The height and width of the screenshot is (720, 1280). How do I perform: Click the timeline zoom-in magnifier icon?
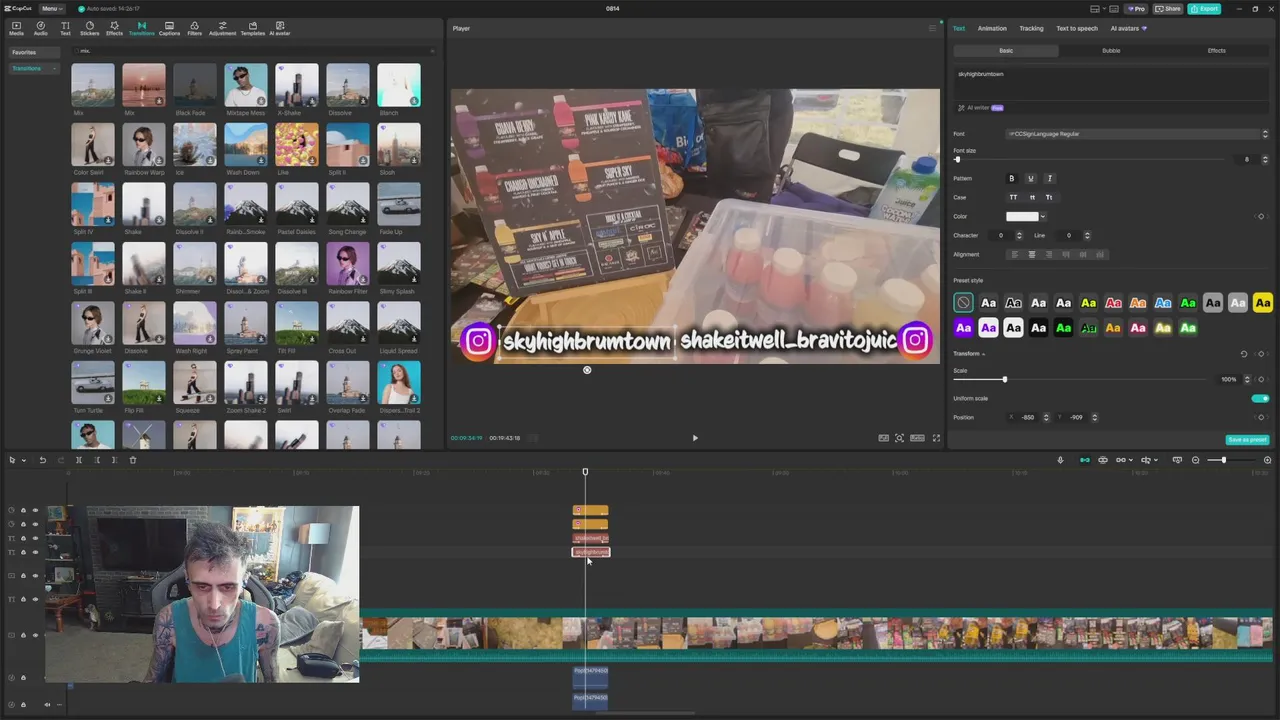pyautogui.click(x=1267, y=460)
